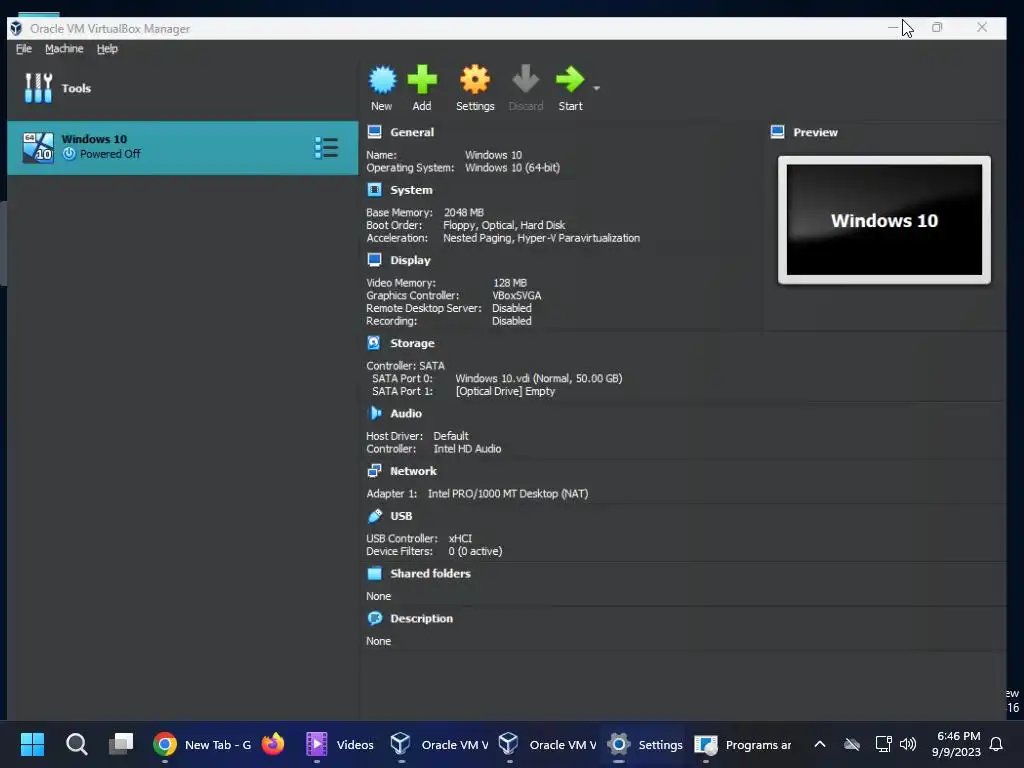1024x768 pixels.
Task: Click the System chip icon
Action: [x=374, y=190]
